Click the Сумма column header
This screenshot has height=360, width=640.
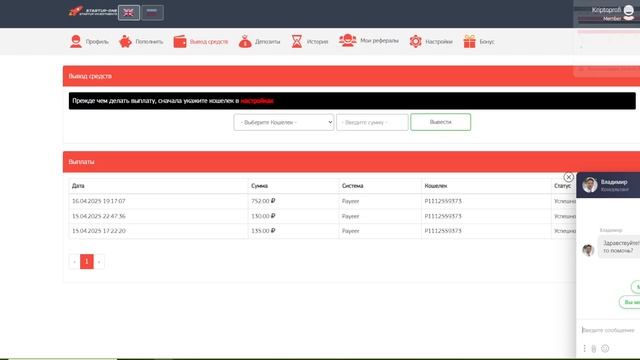tap(259, 186)
